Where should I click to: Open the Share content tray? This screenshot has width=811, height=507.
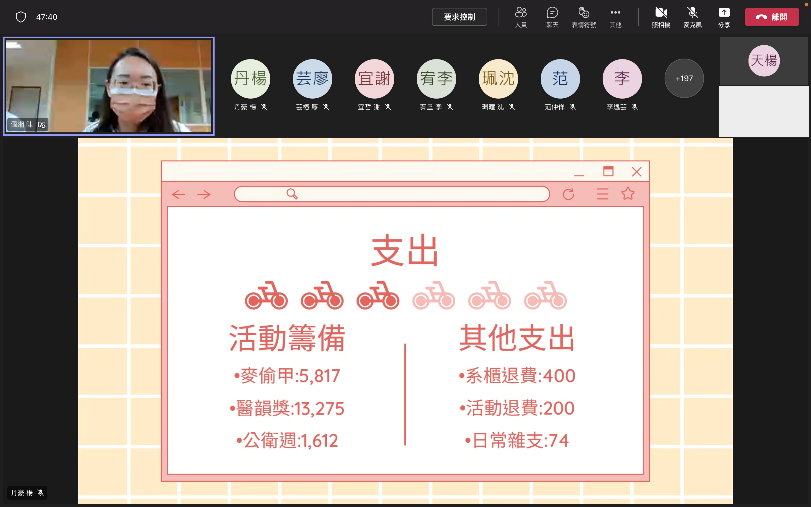[x=724, y=15]
